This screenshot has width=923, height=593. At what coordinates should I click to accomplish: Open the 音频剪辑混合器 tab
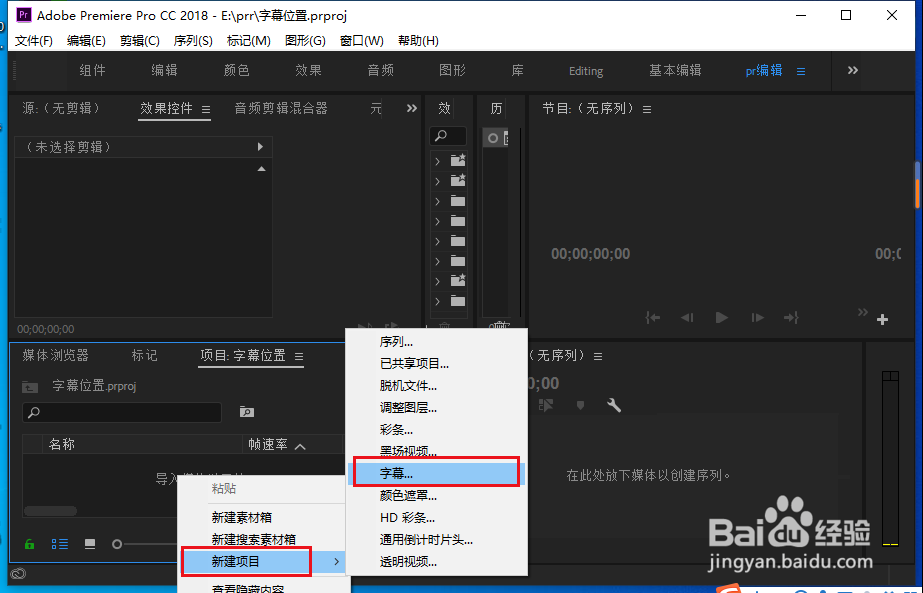tap(281, 108)
